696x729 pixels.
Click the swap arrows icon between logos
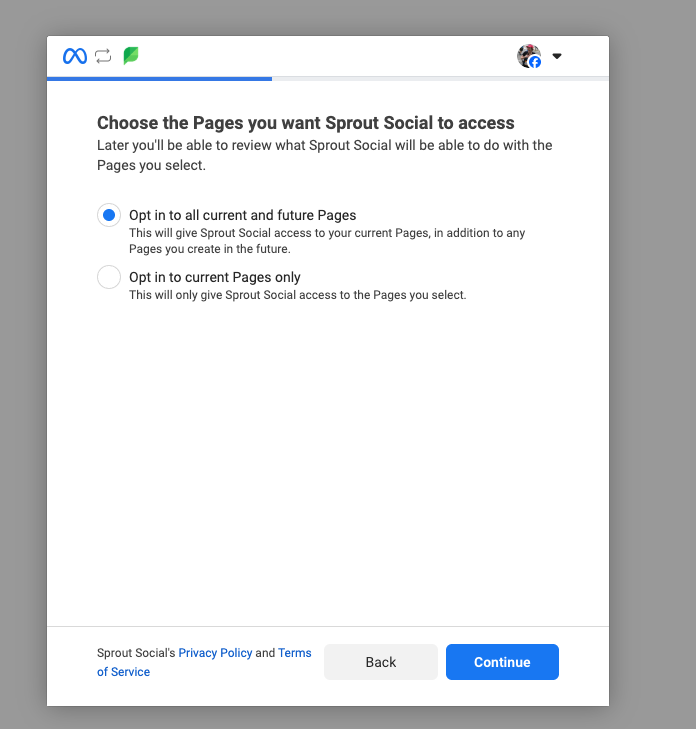point(103,56)
